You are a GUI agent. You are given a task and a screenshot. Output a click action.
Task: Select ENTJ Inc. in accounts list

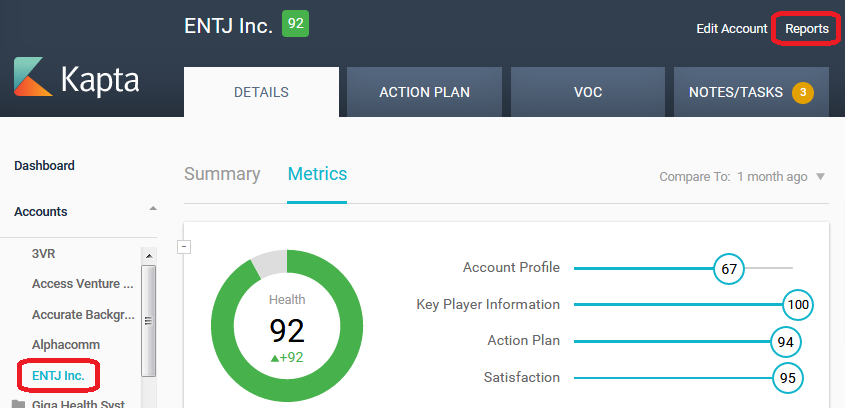58,376
